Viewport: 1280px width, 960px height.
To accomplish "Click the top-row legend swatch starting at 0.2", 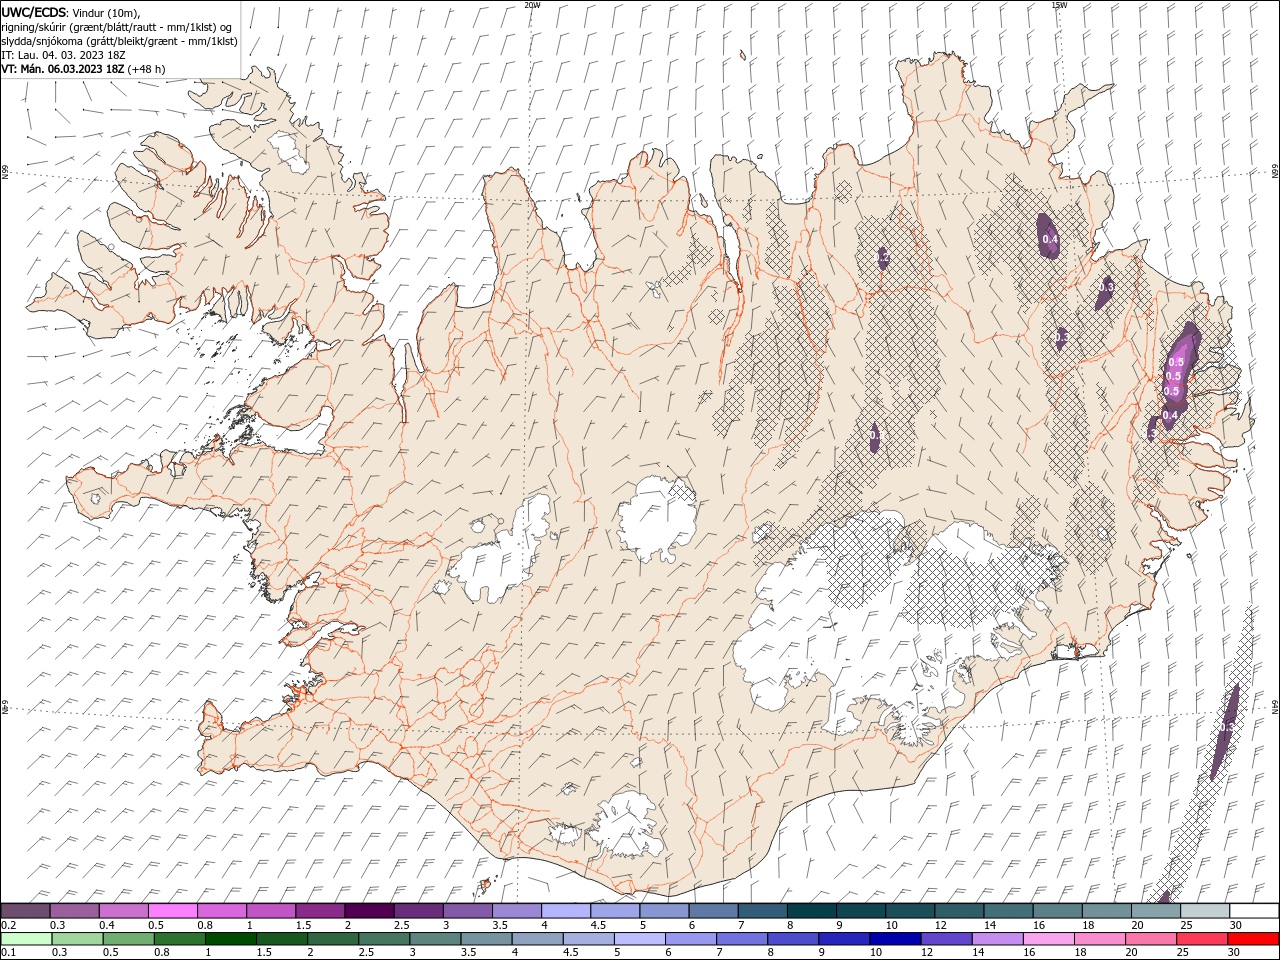I will [26, 911].
